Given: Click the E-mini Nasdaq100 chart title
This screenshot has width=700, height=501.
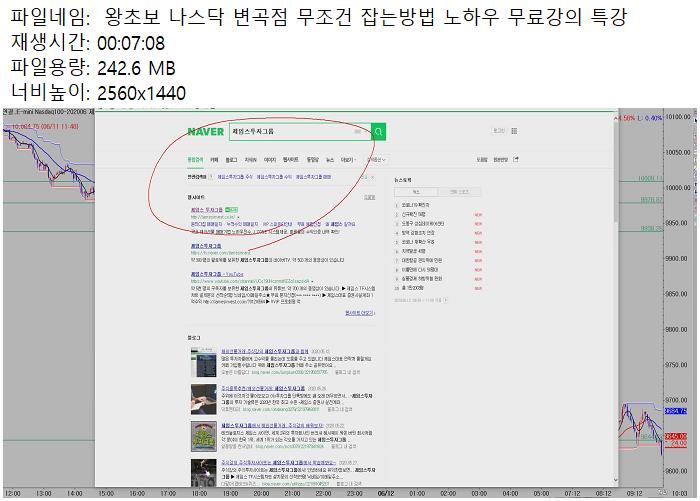Looking at the screenshot, I should (x=48, y=112).
